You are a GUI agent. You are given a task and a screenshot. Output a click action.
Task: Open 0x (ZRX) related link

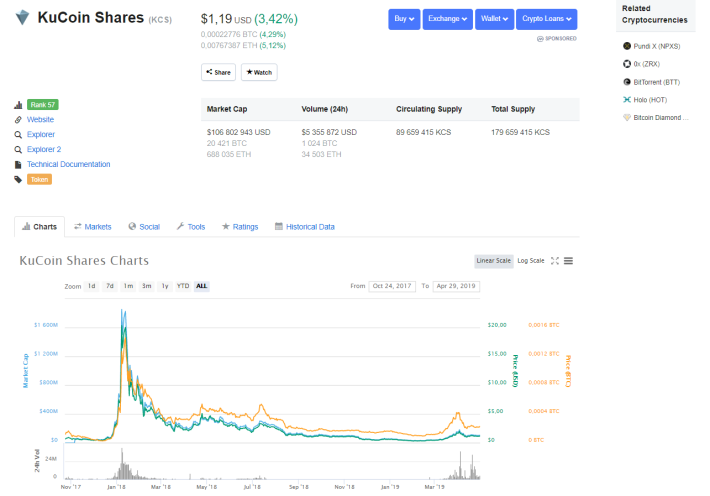(647, 64)
